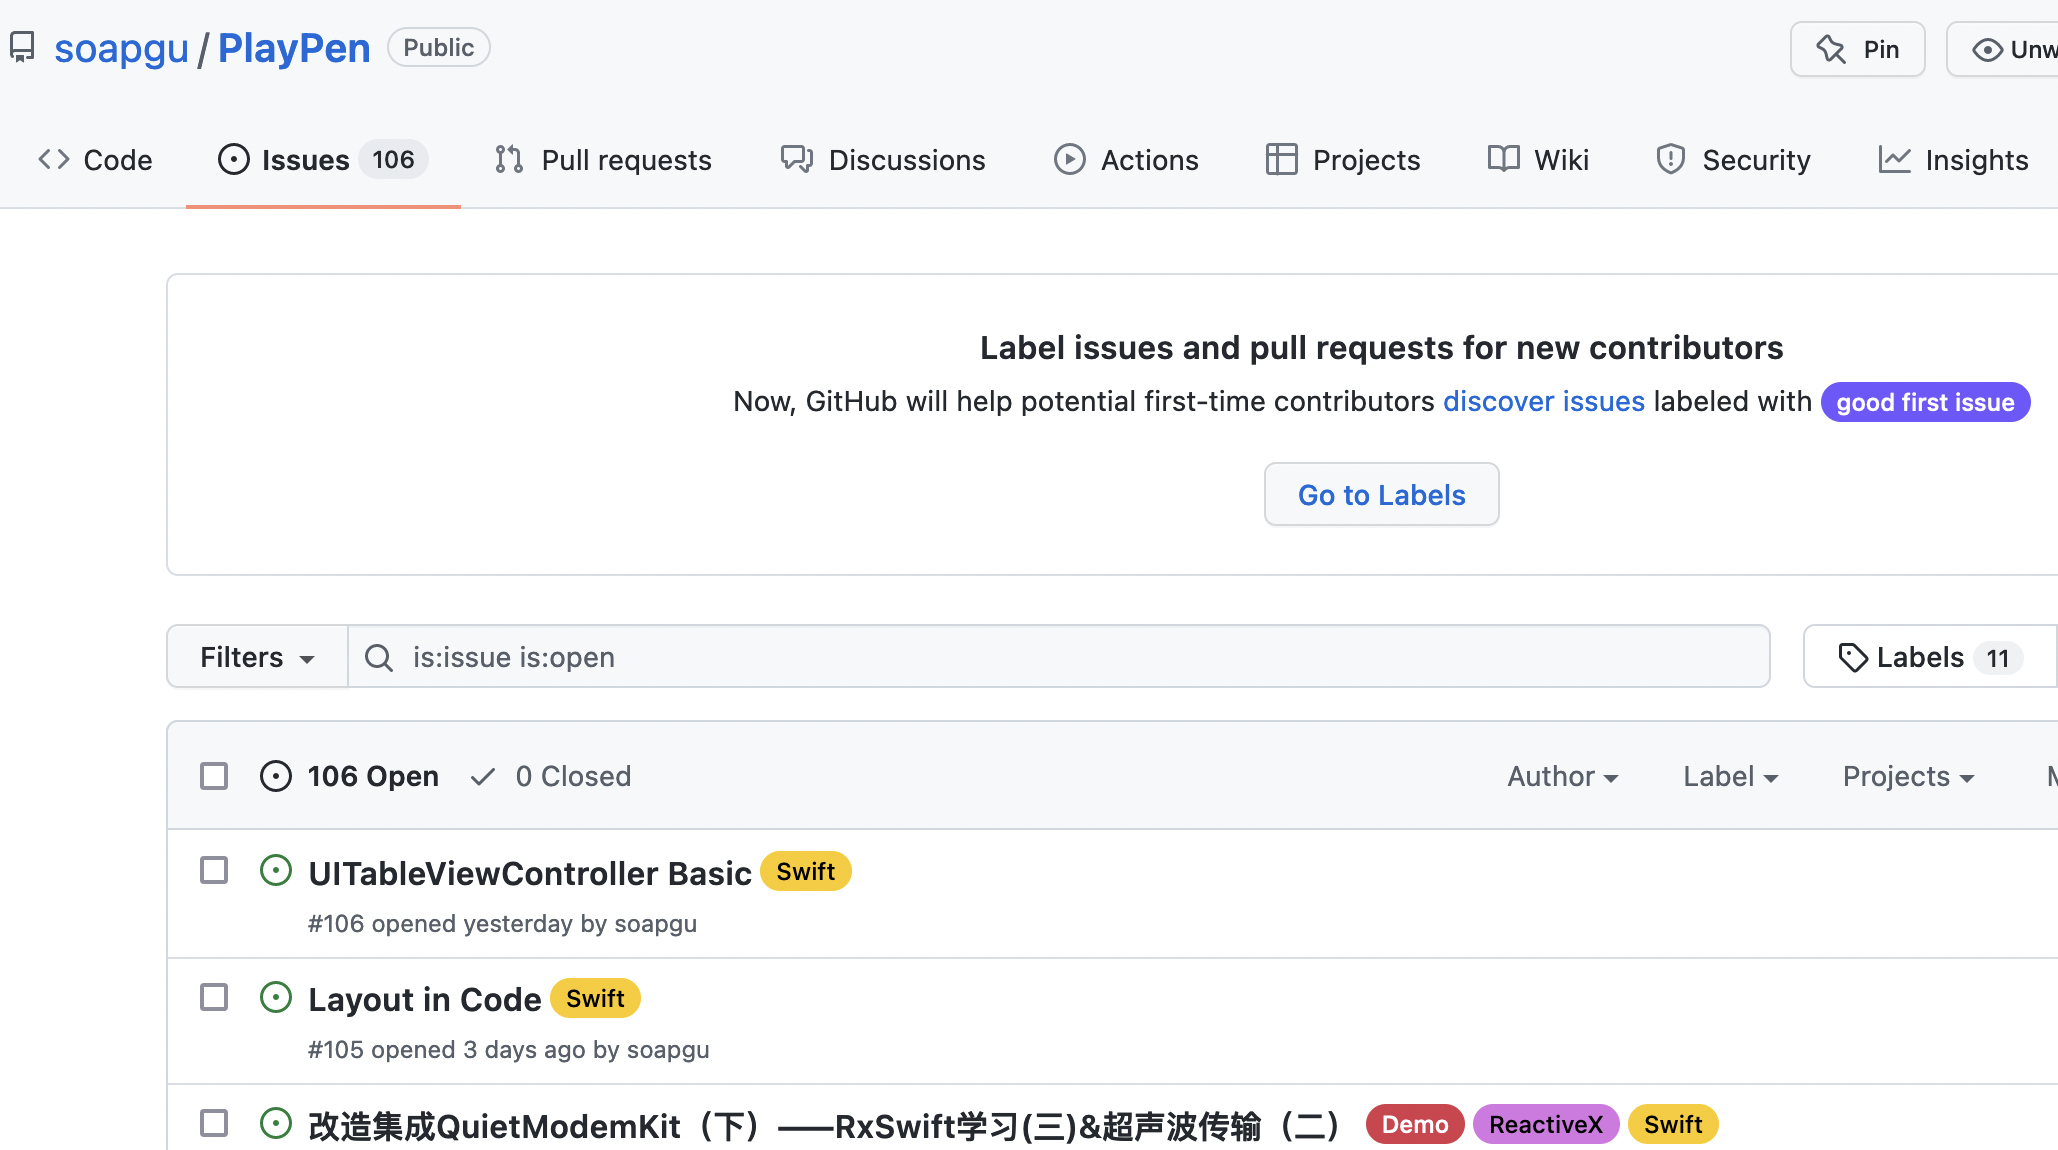Click Swift label on UITableViewController Basic

[x=806, y=871]
